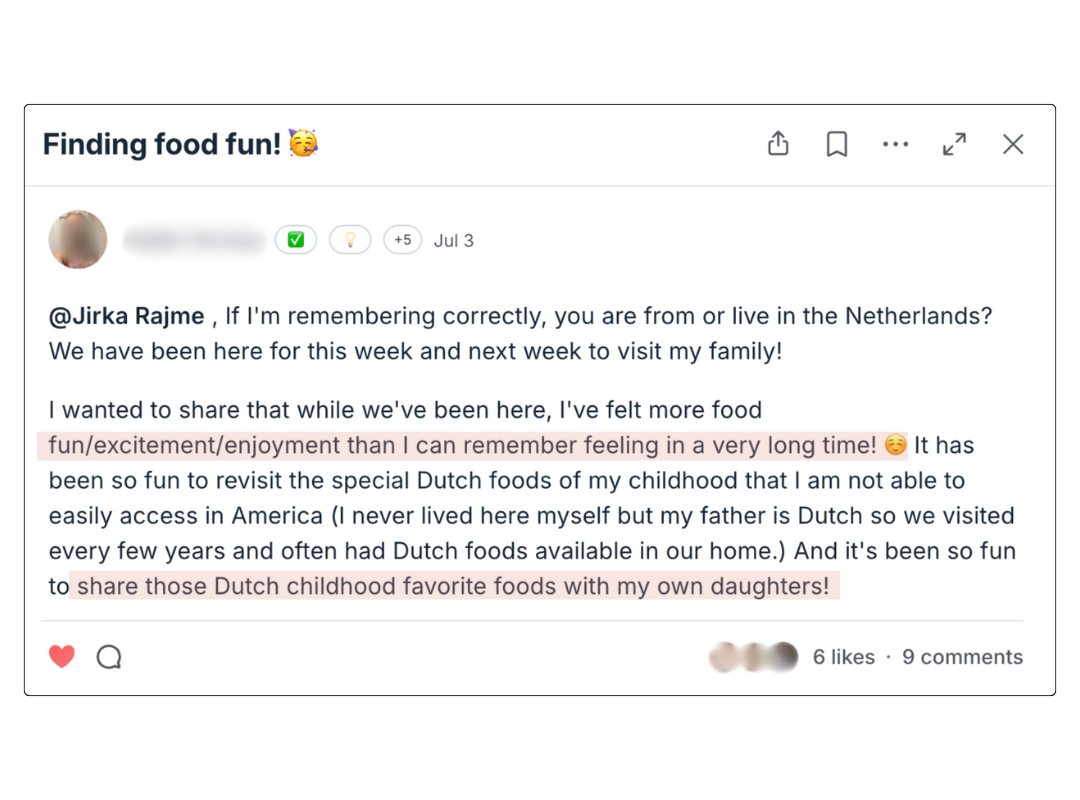Select the green checkmark reaction badge
Image resolution: width=1080 pixels, height=800 pixels.
296,240
